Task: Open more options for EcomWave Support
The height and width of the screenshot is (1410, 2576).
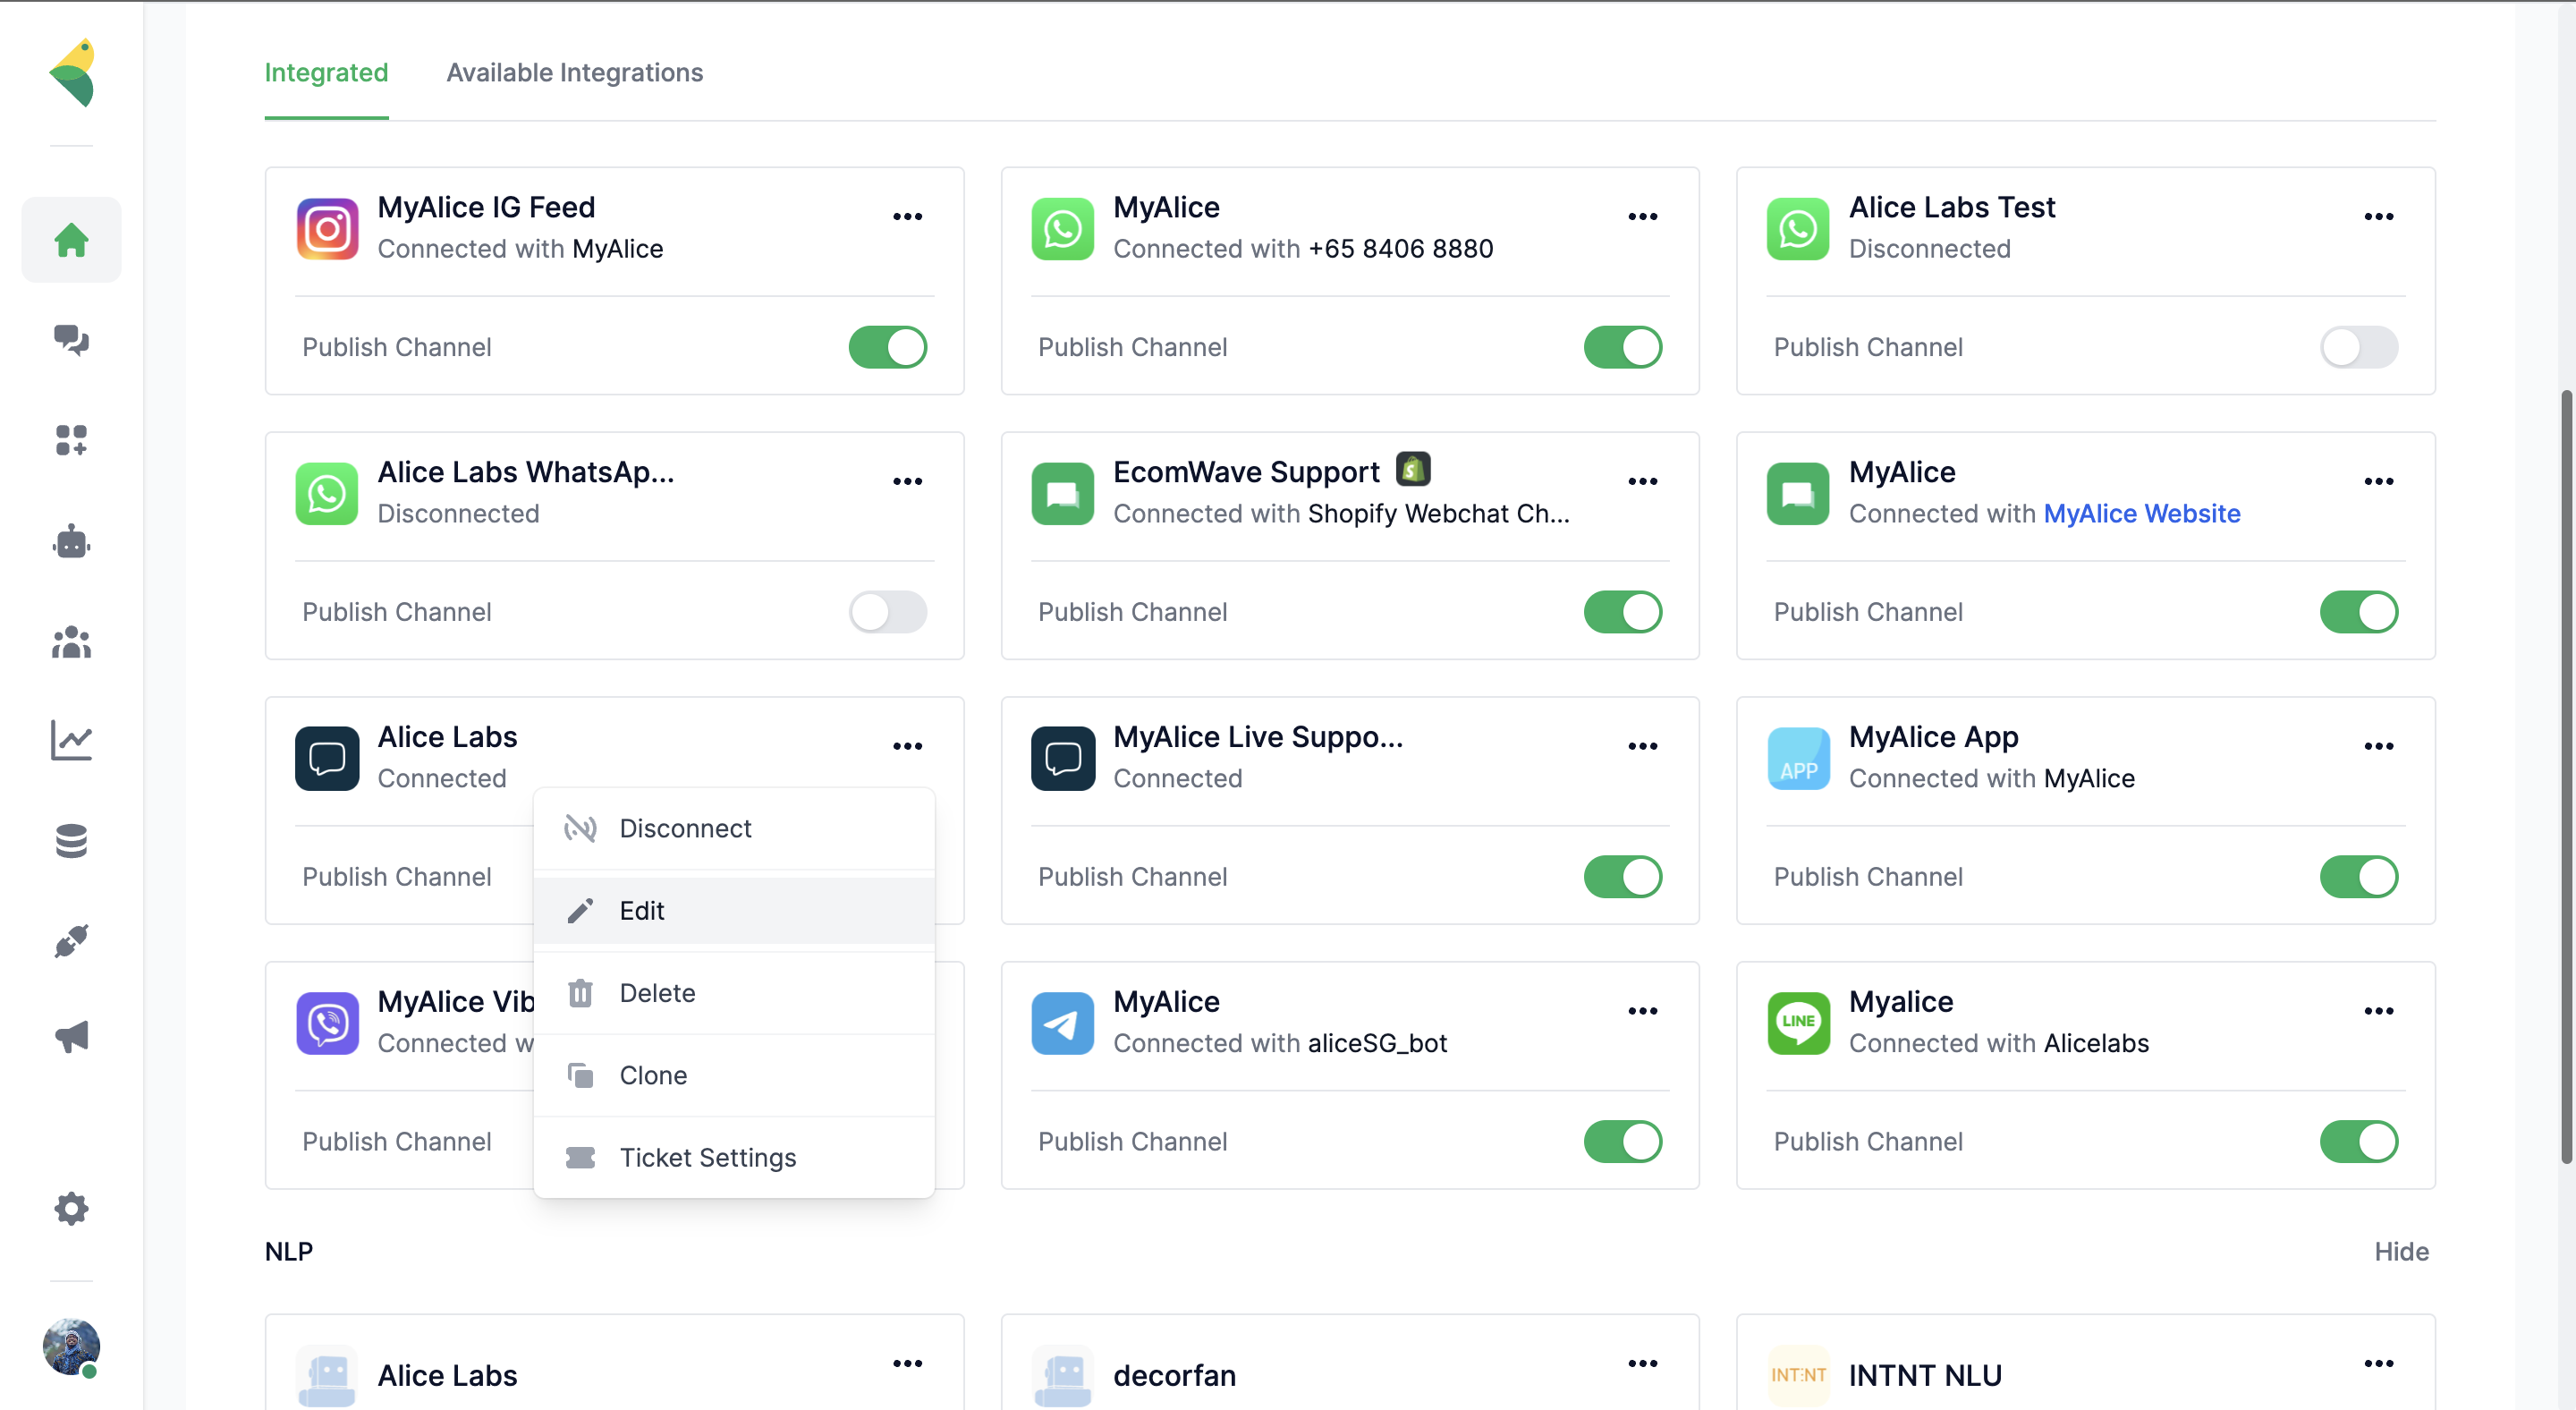Action: tap(1642, 481)
